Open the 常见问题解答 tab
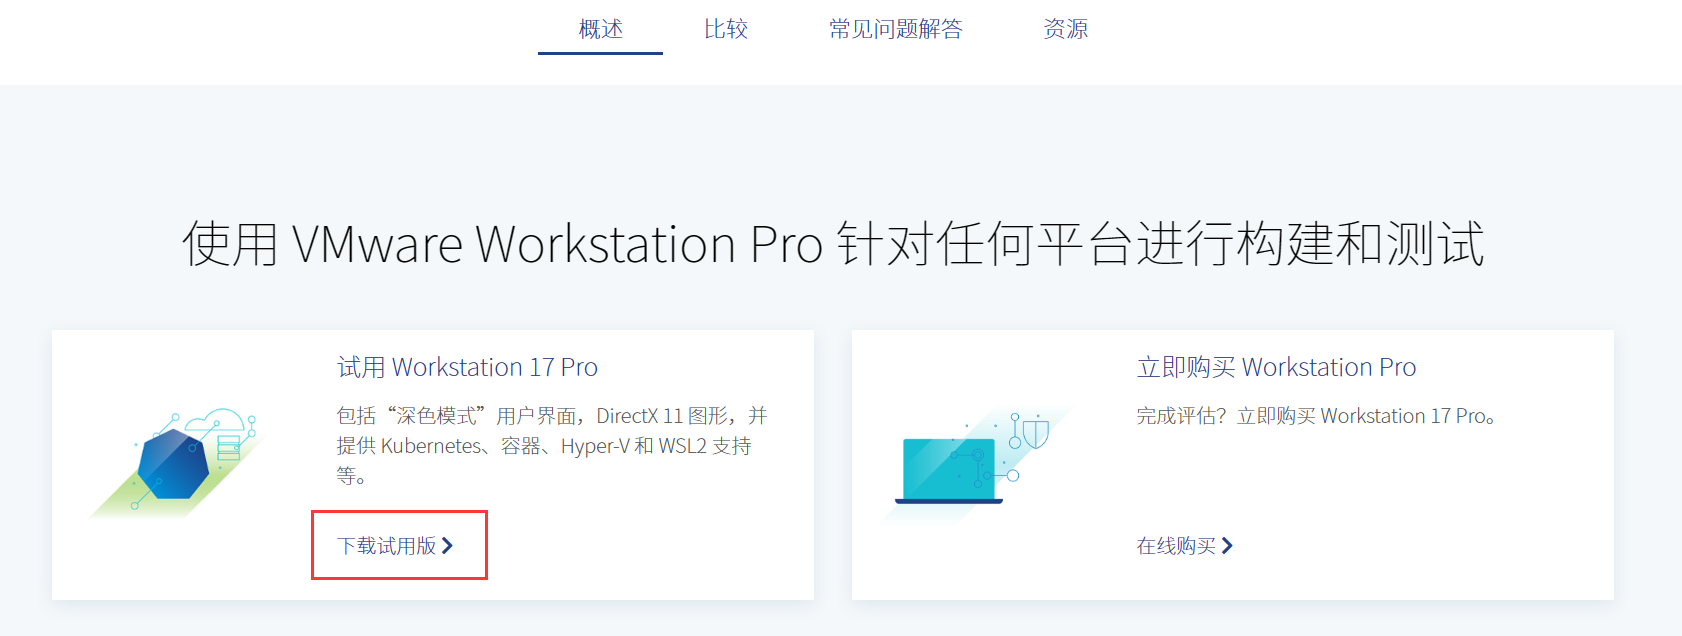Screen dimensions: 1682x636 click(895, 29)
